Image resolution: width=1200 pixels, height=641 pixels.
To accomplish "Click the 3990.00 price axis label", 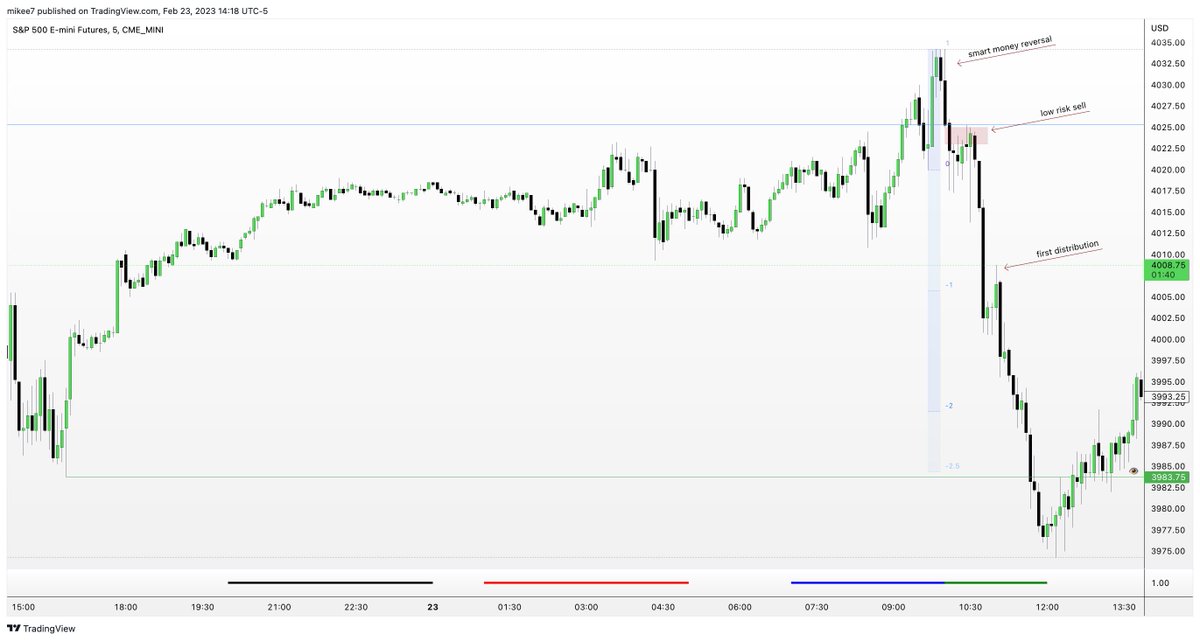I will pos(1167,424).
